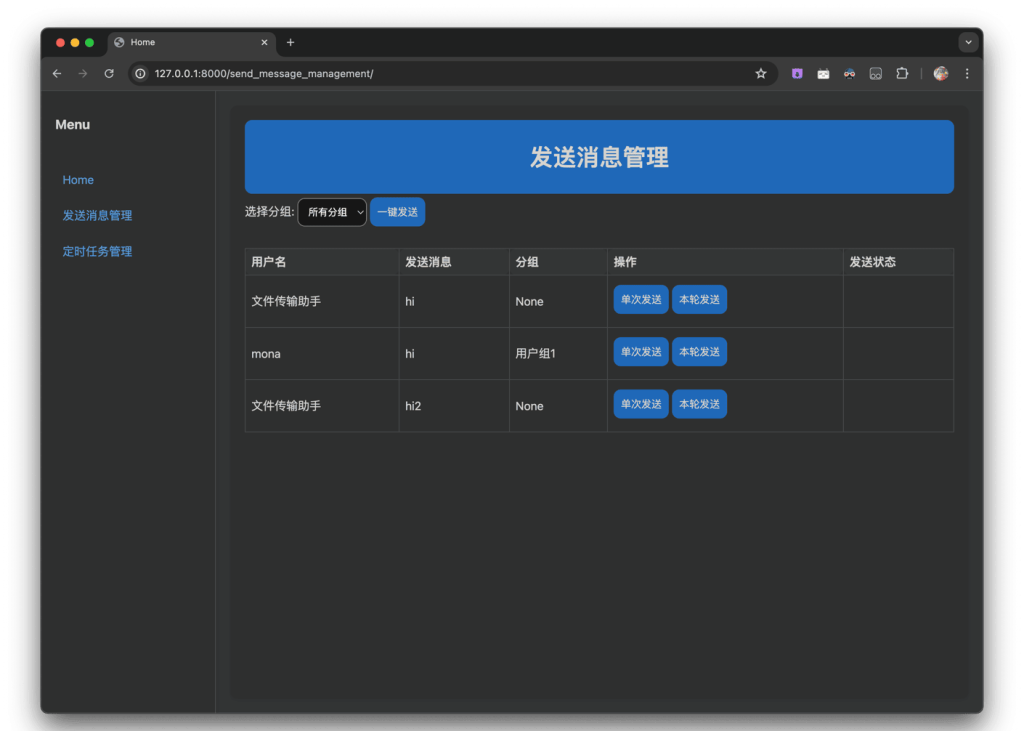Bookmark this page via the star icon
The width and height of the screenshot is (1024, 731).
[761, 73]
